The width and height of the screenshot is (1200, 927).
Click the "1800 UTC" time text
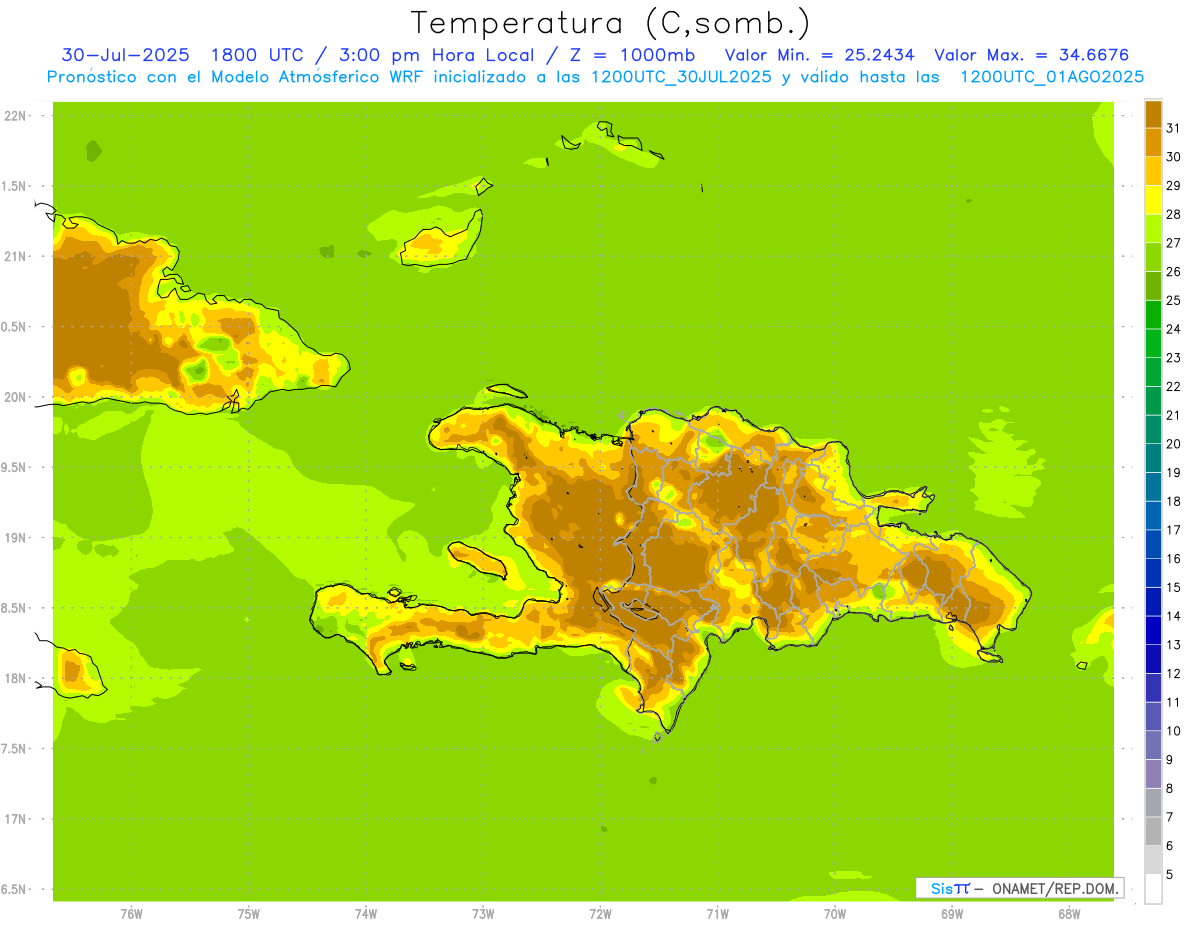[260, 55]
